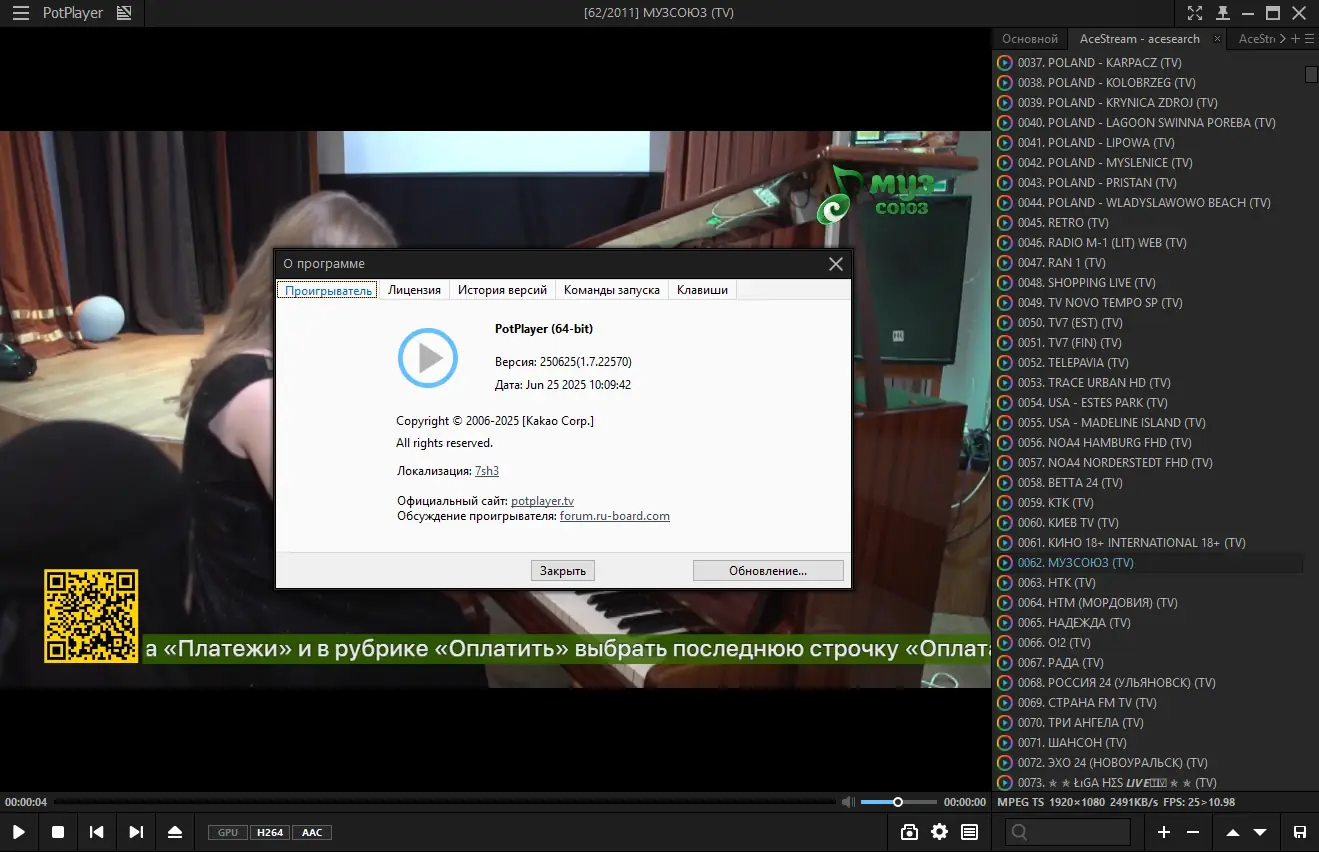The width and height of the screenshot is (1319, 852).
Task: Select the 0060. КИЕВ TV (TV) channel
Action: [x=1149, y=523]
